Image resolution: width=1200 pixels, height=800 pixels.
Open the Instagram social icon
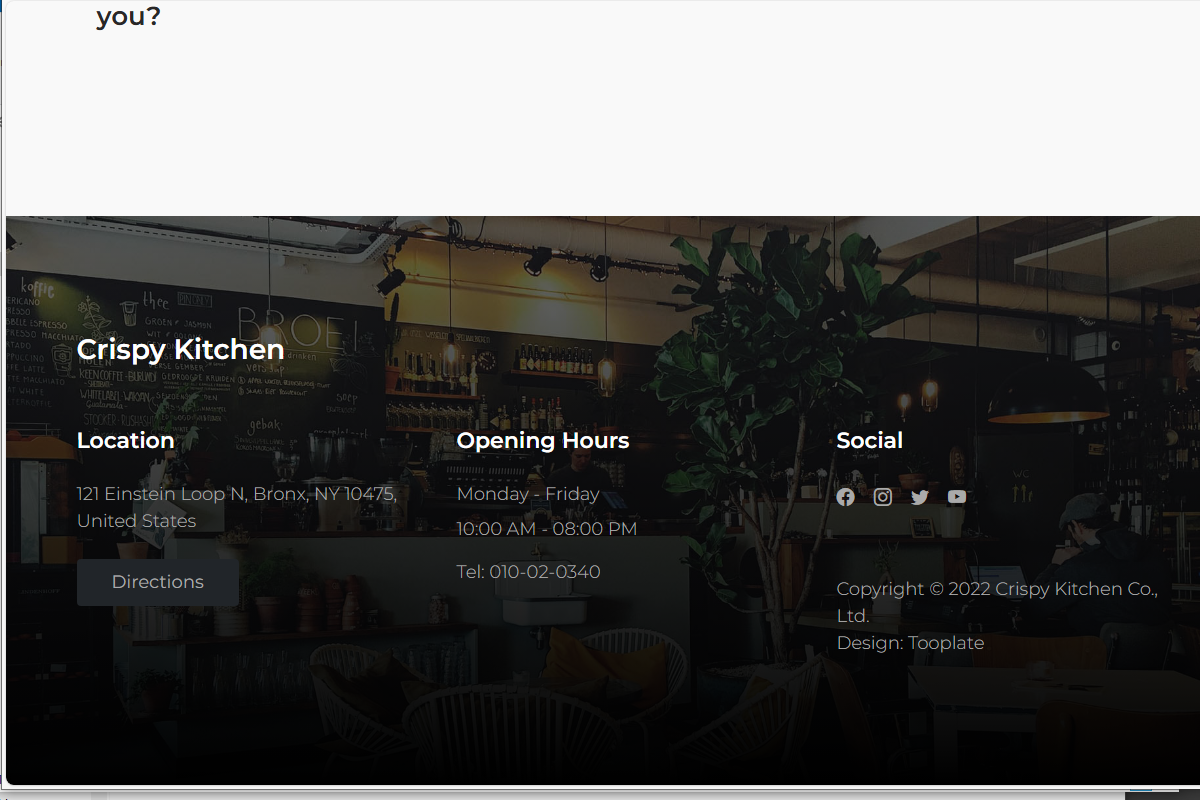click(883, 497)
